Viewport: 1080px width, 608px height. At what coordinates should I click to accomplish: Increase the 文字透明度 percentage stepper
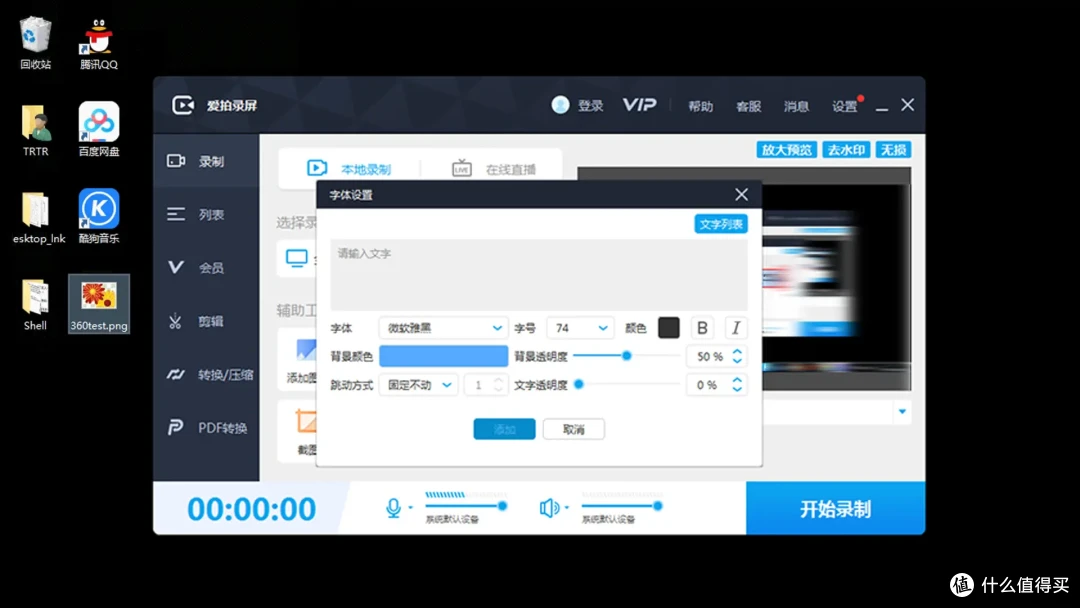(x=737, y=379)
